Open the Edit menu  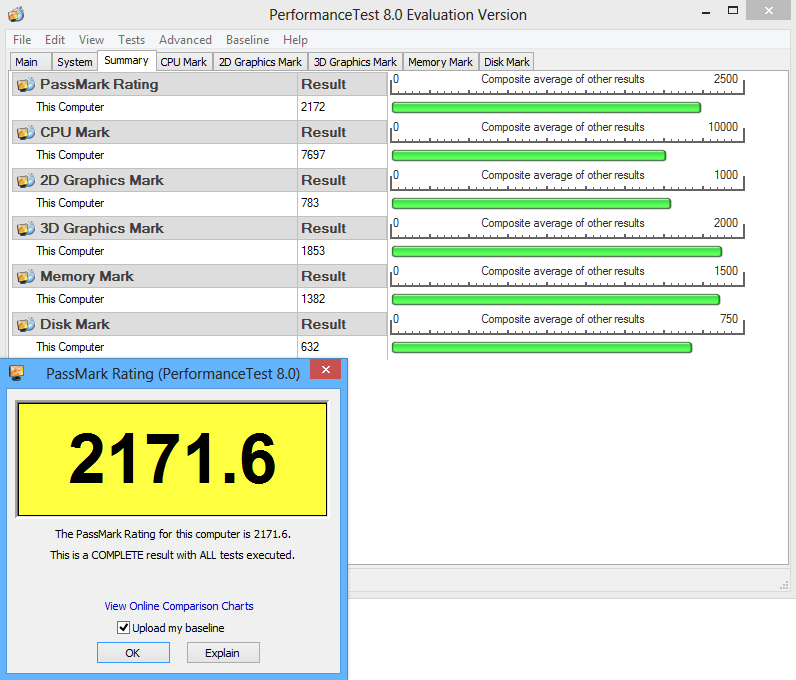(55, 40)
